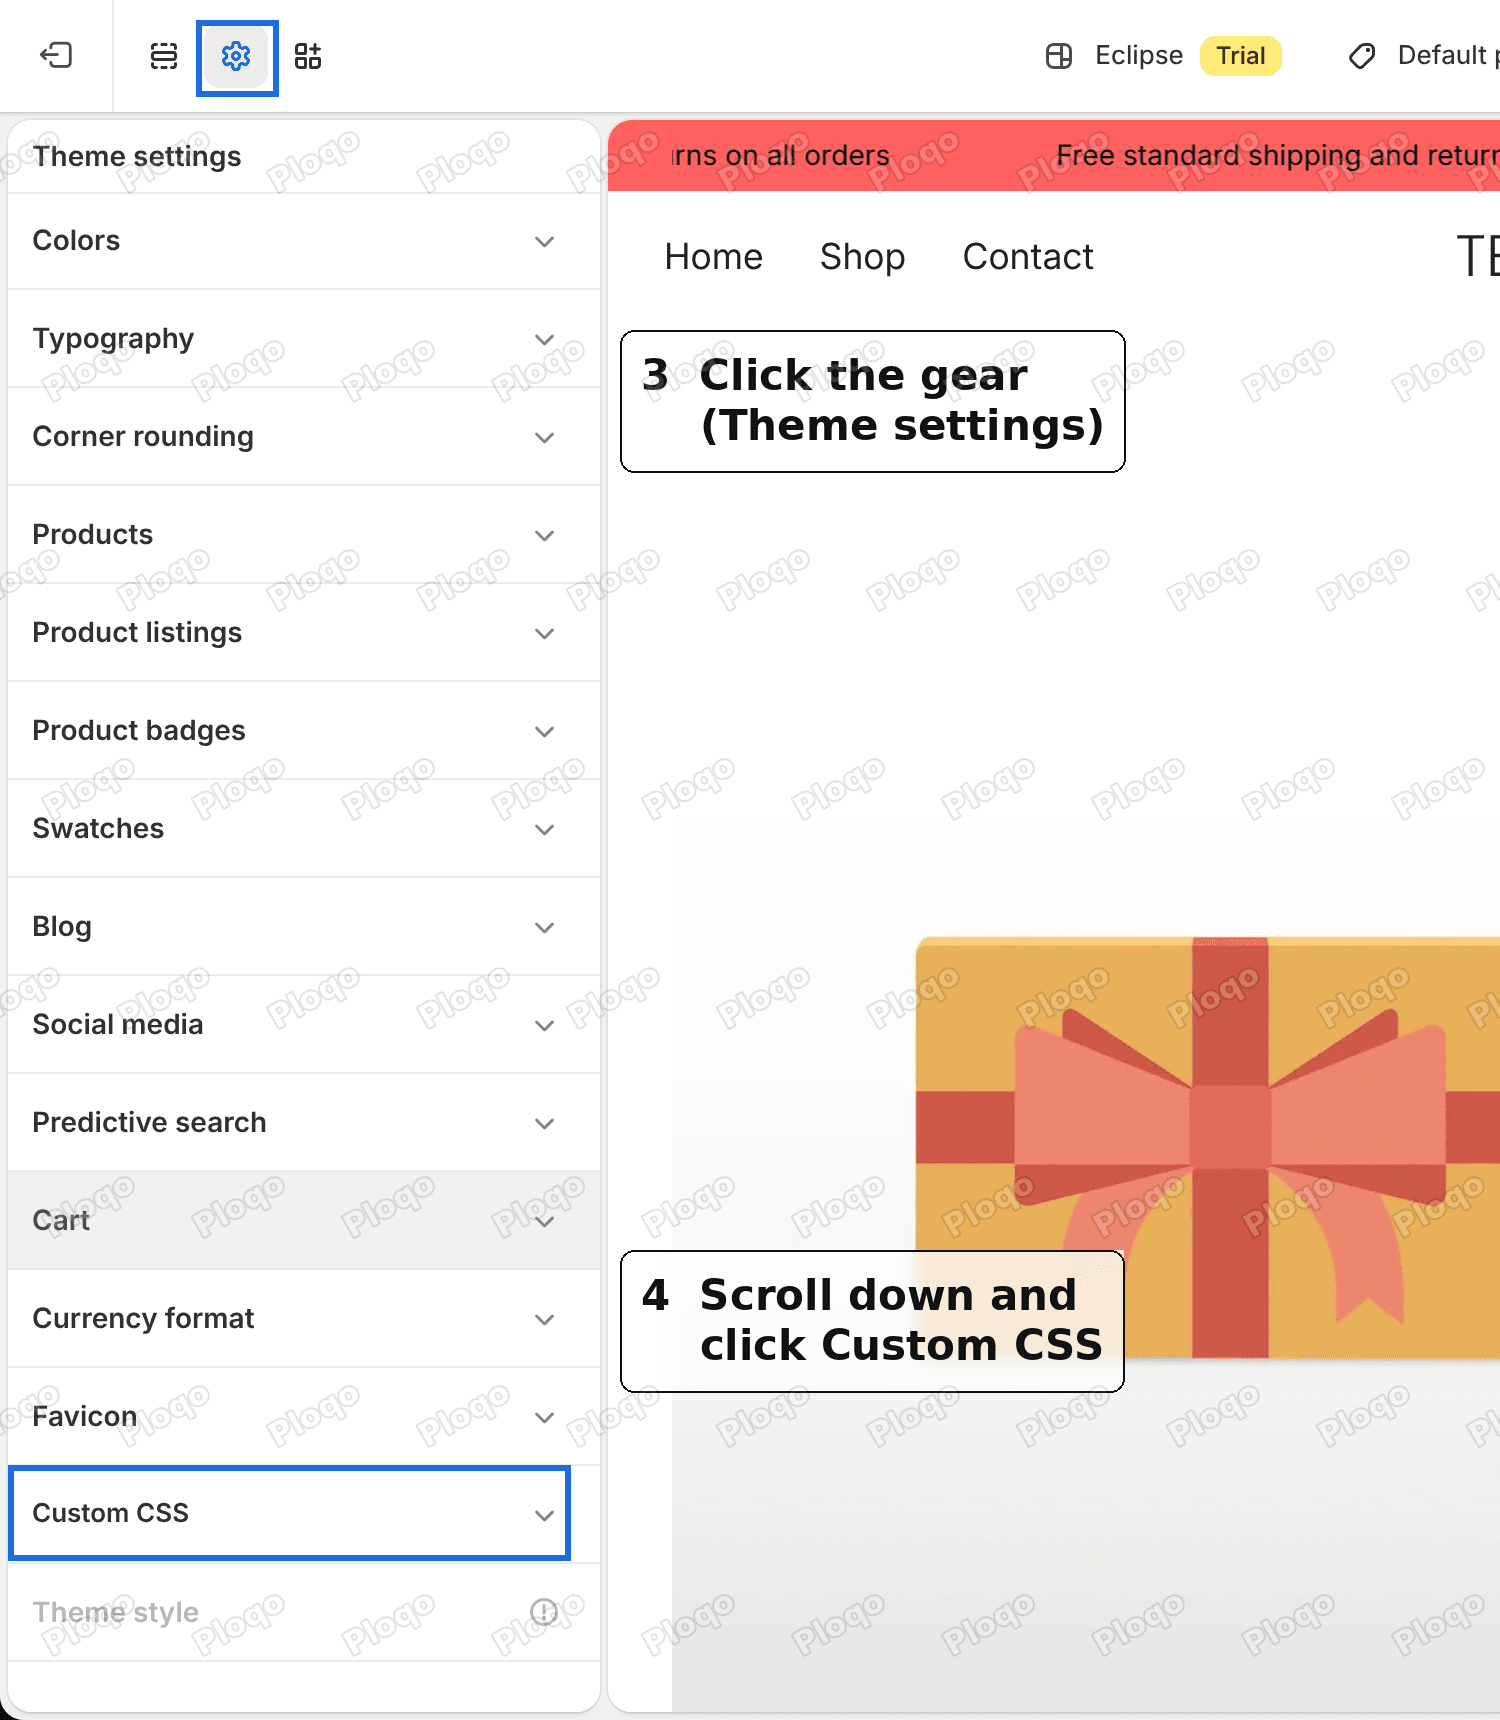Open the Predictive search label
Viewport: 1500px width, 1720px height.
(149, 1122)
